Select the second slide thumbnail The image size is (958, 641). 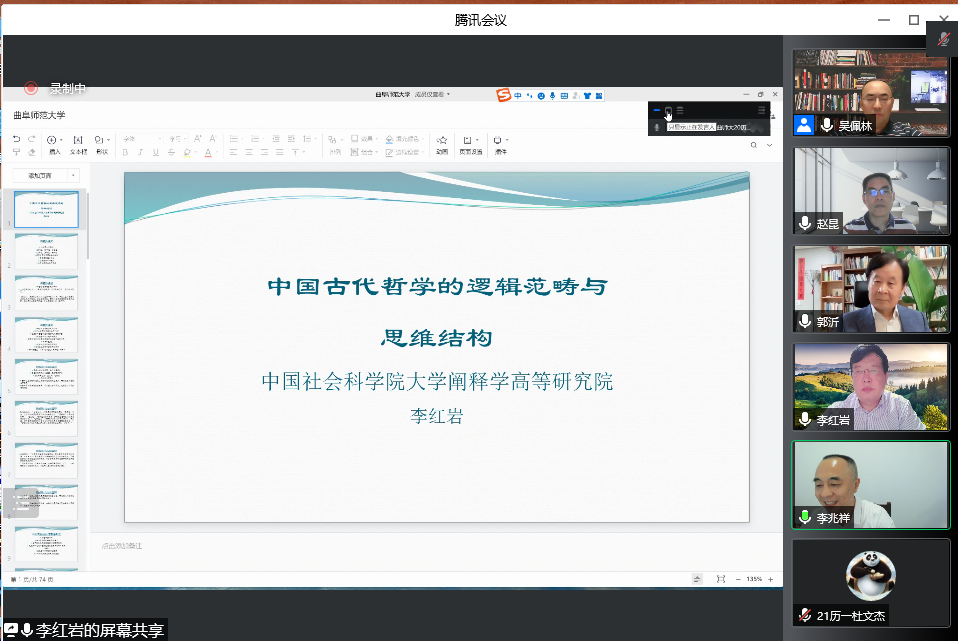(46, 252)
